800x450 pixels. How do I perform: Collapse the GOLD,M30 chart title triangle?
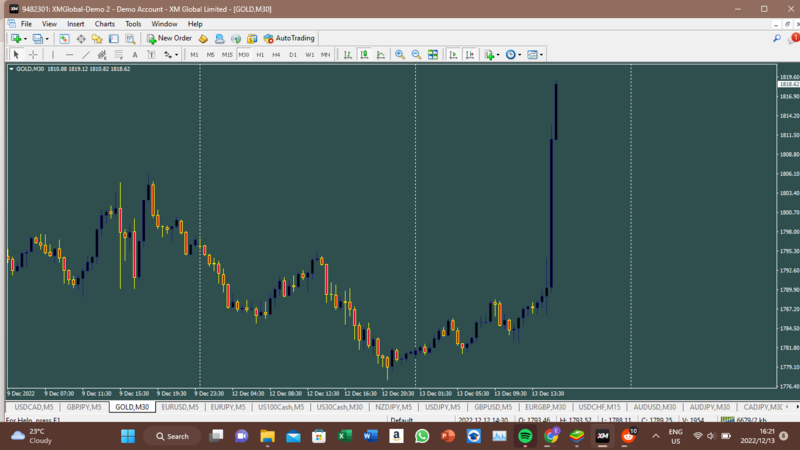click(11, 69)
